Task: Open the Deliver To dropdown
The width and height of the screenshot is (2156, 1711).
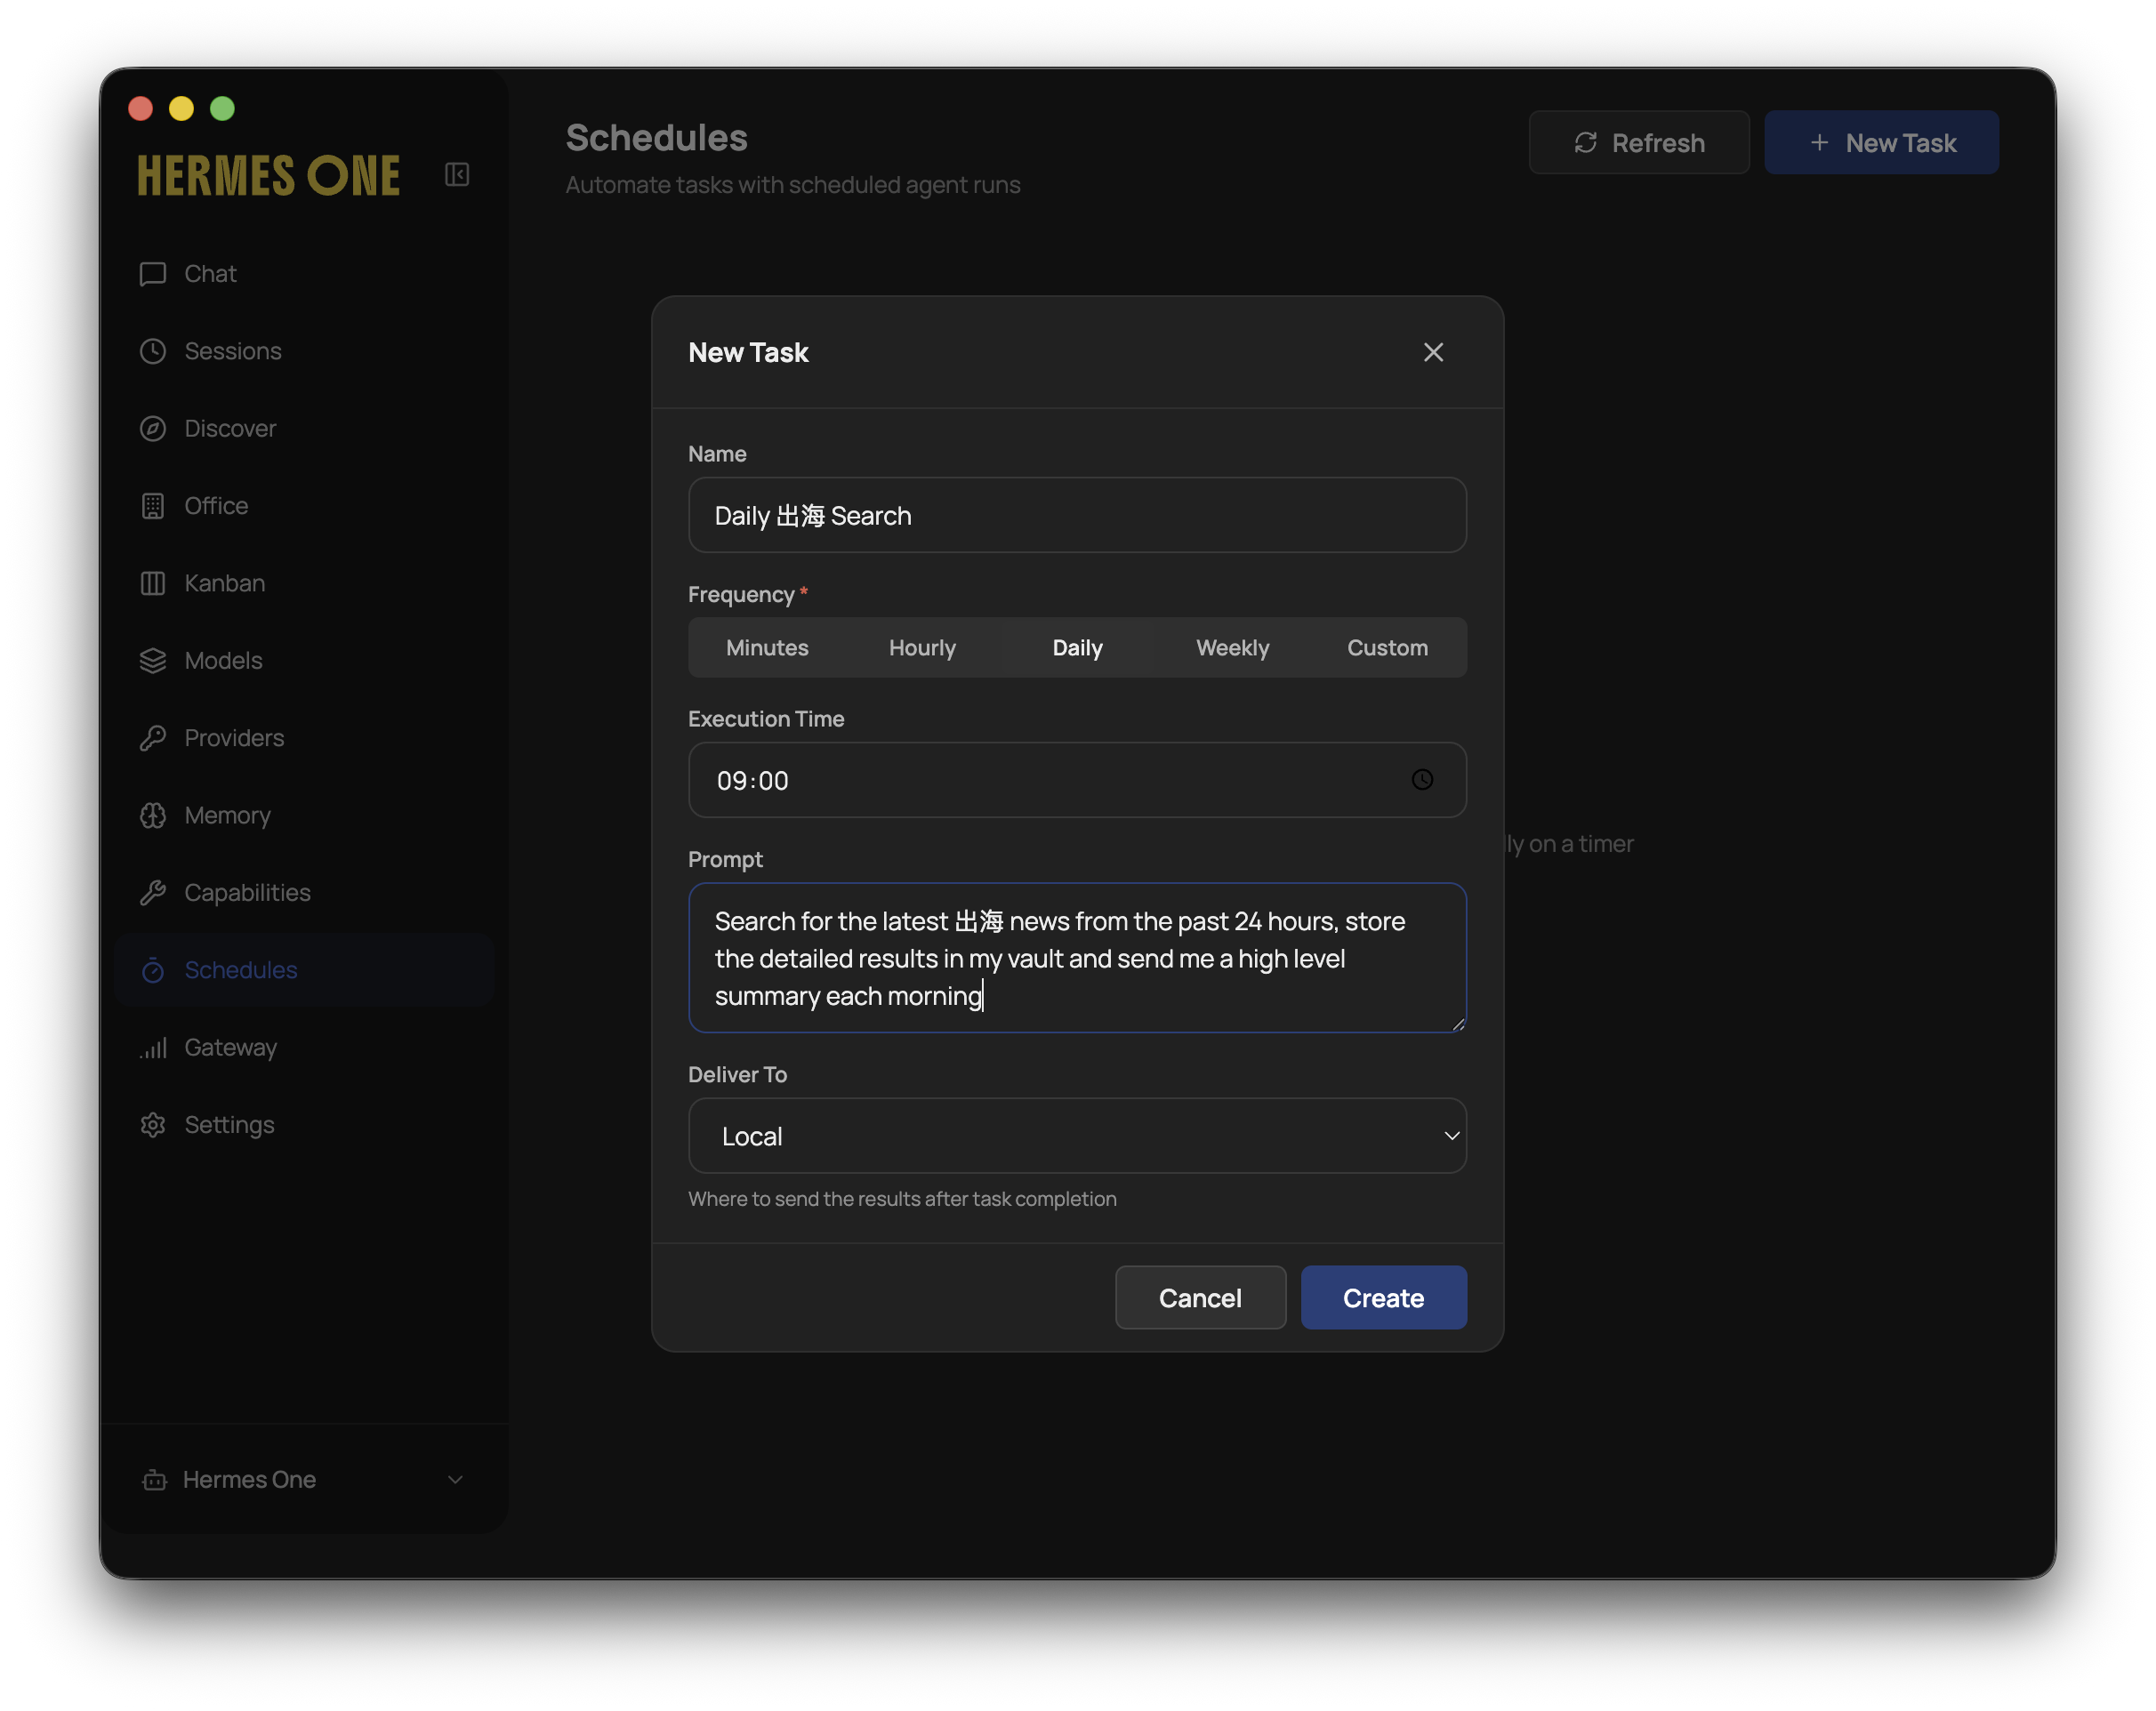Action: (x=1077, y=1136)
